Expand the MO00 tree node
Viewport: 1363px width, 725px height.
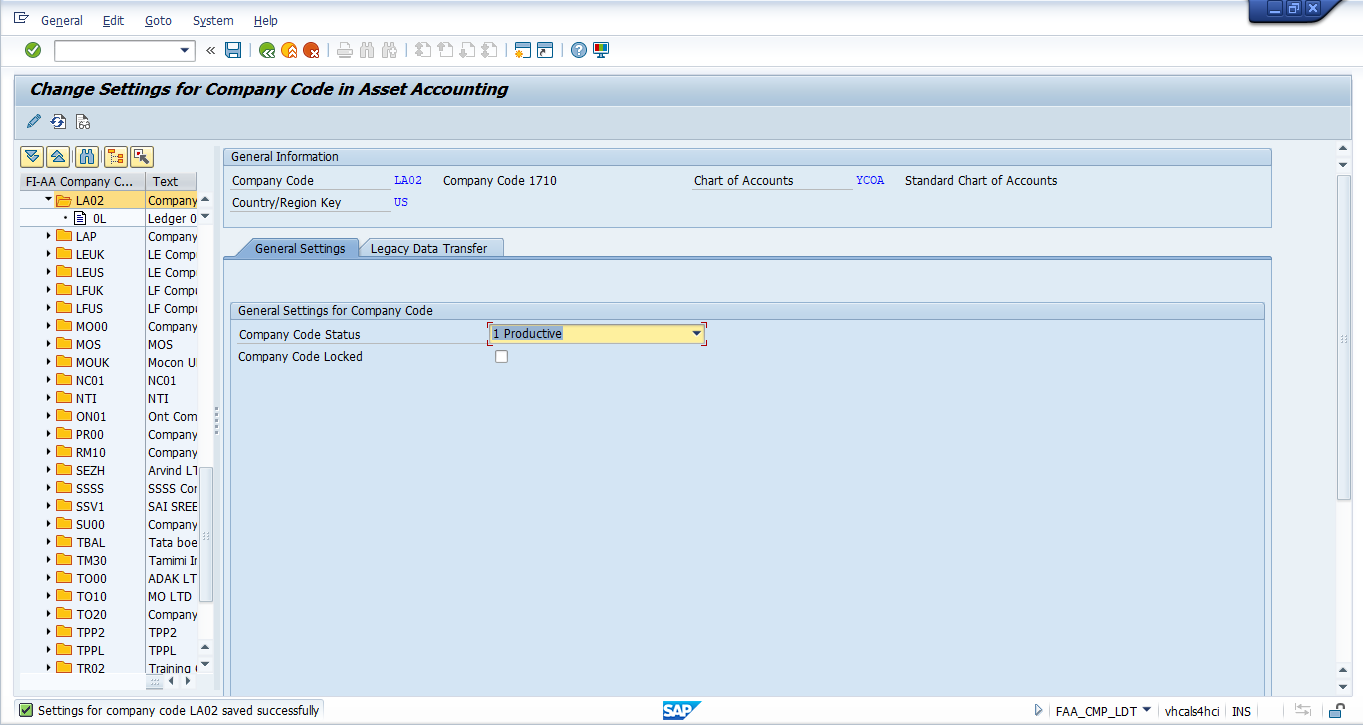[48, 326]
